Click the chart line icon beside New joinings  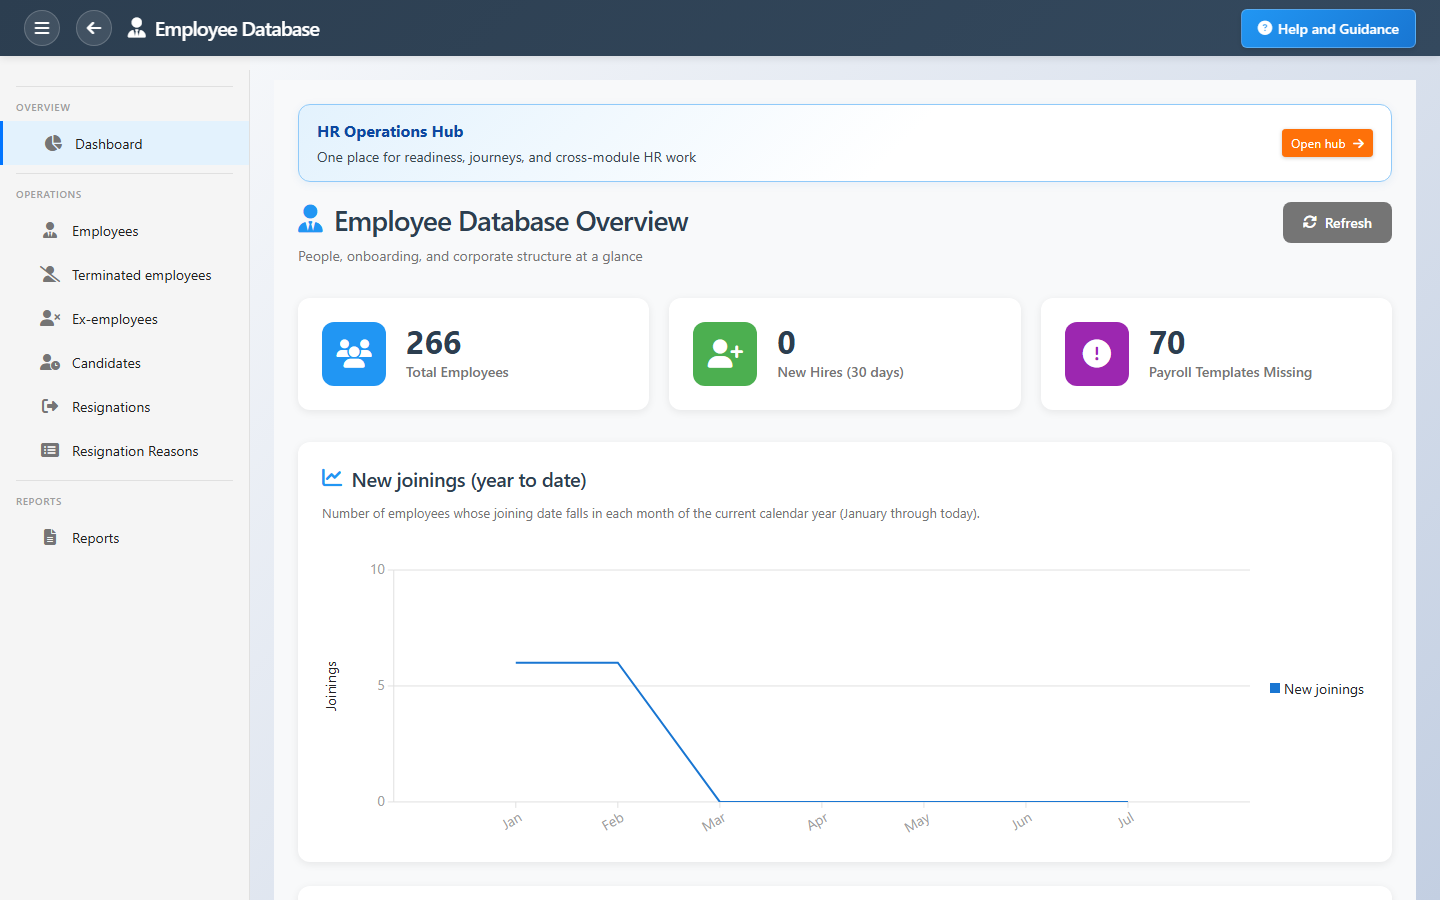click(332, 478)
